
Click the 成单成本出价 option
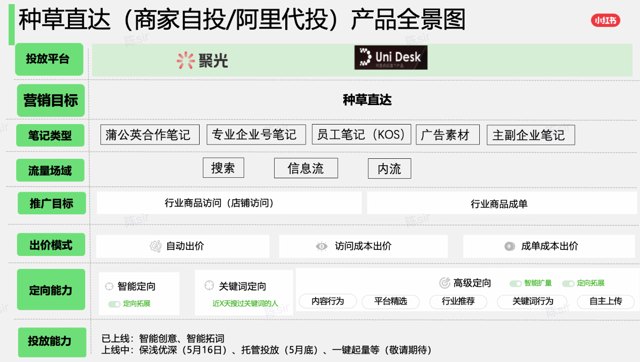tap(549, 246)
